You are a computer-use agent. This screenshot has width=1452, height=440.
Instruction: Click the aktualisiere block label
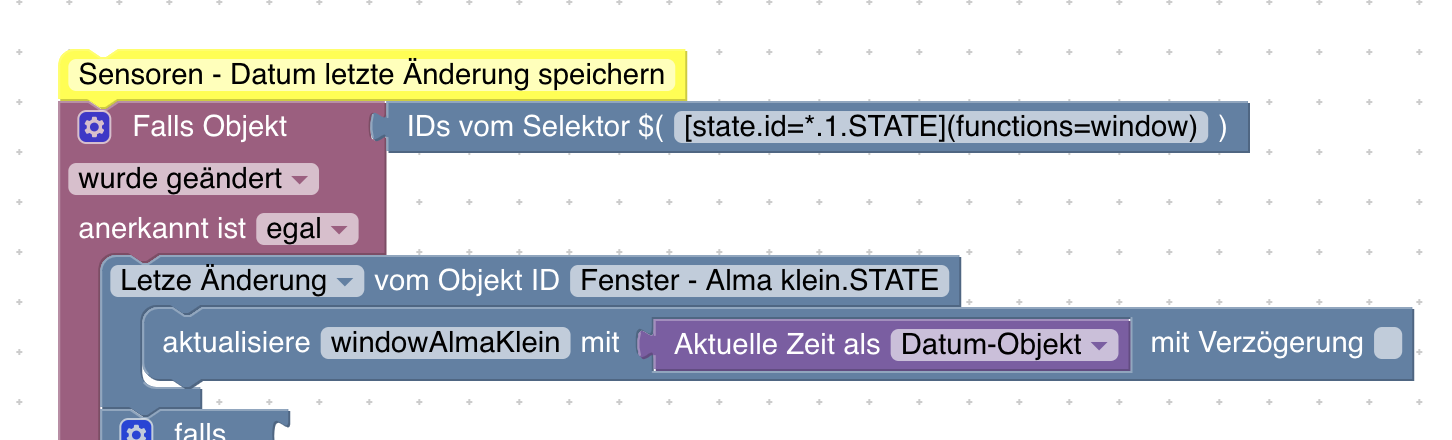coord(236,344)
